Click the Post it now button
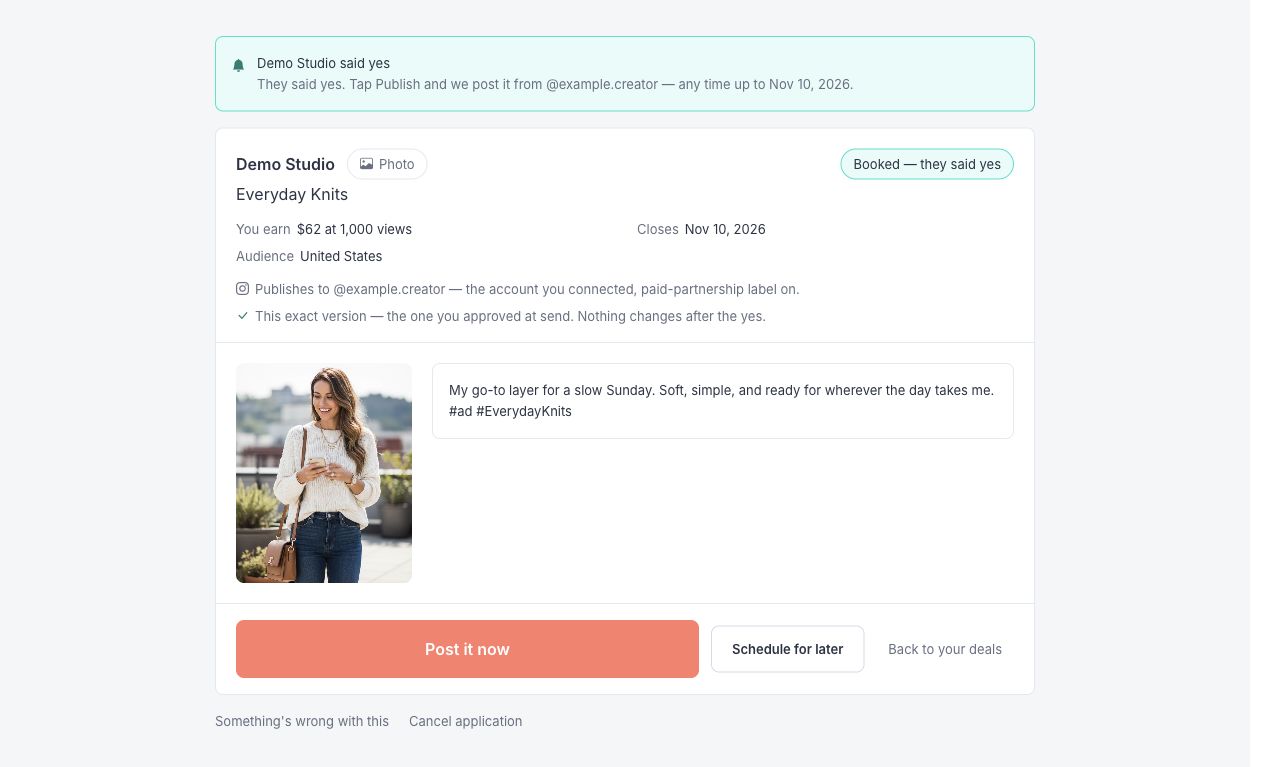 (467, 649)
